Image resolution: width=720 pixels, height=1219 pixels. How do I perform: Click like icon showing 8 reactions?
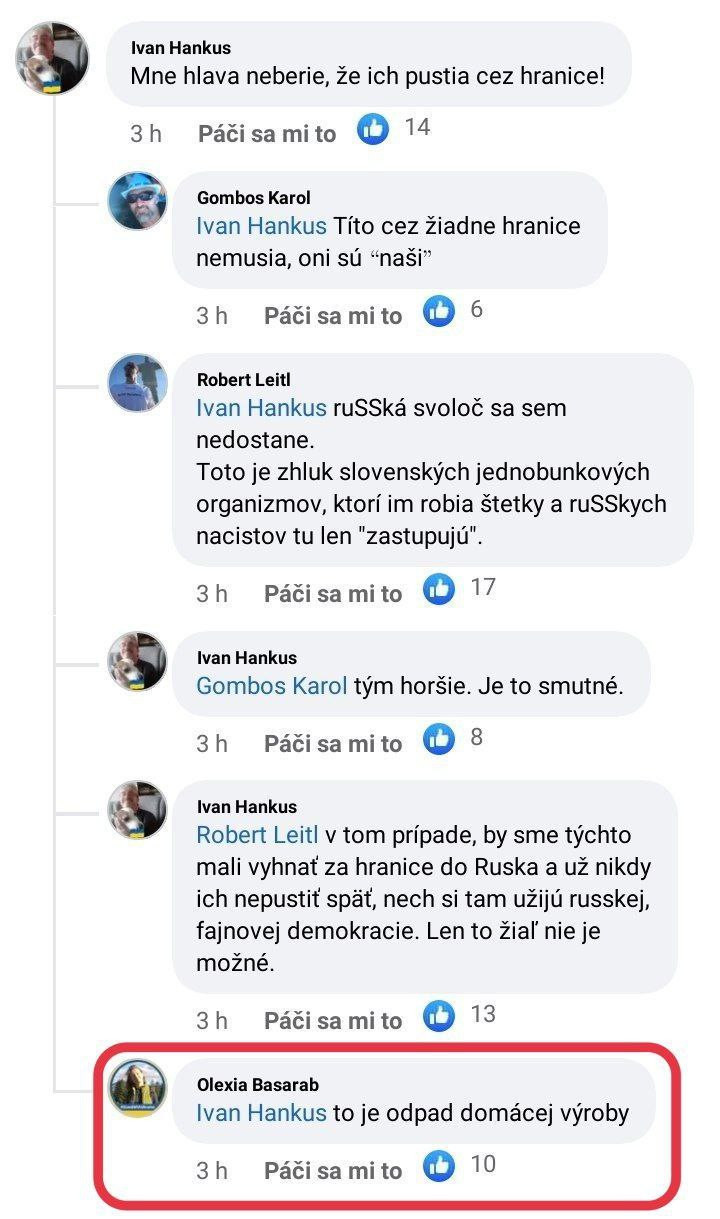439,740
